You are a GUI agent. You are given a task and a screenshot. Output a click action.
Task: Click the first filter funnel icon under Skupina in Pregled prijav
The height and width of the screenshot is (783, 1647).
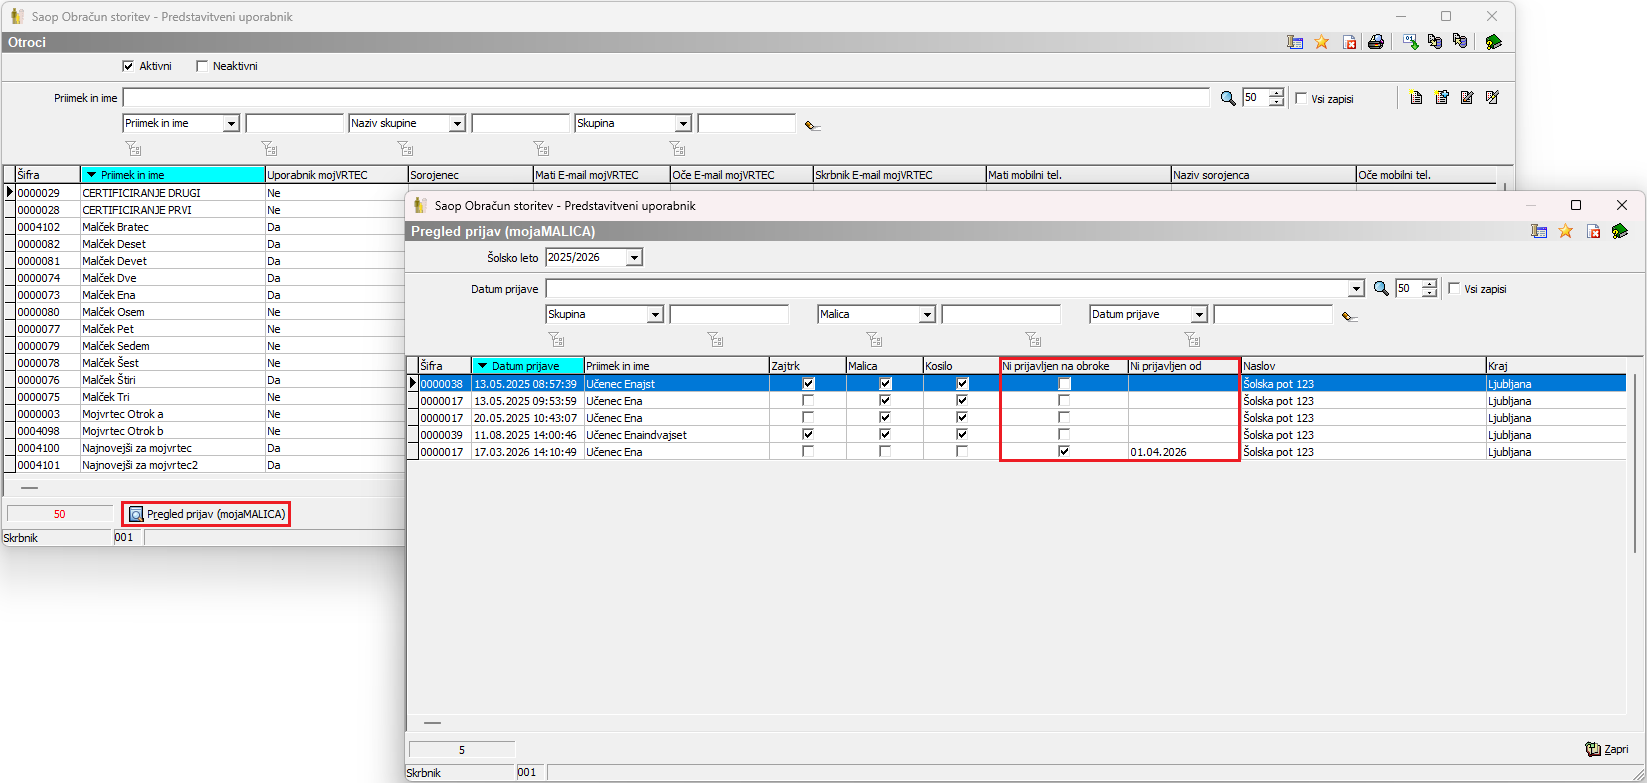[x=557, y=340]
